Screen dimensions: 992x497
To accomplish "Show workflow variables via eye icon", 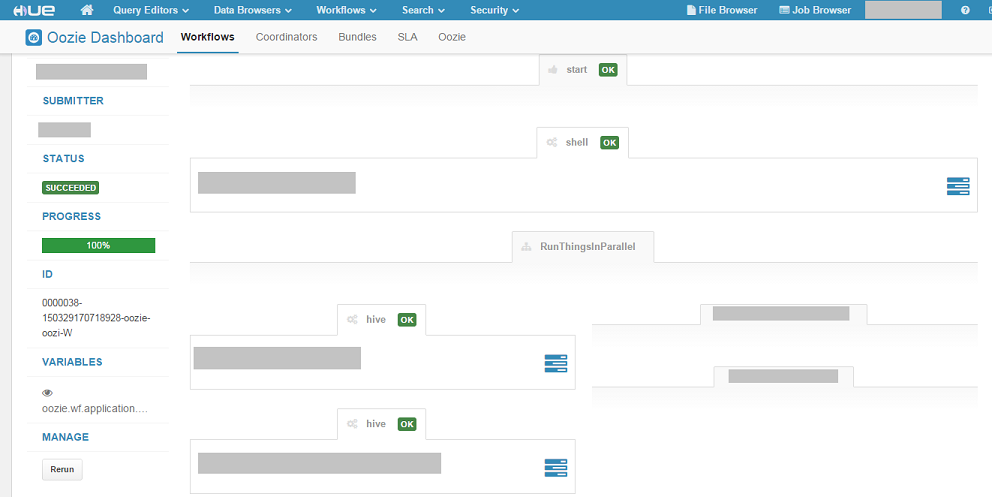I will tap(47, 393).
